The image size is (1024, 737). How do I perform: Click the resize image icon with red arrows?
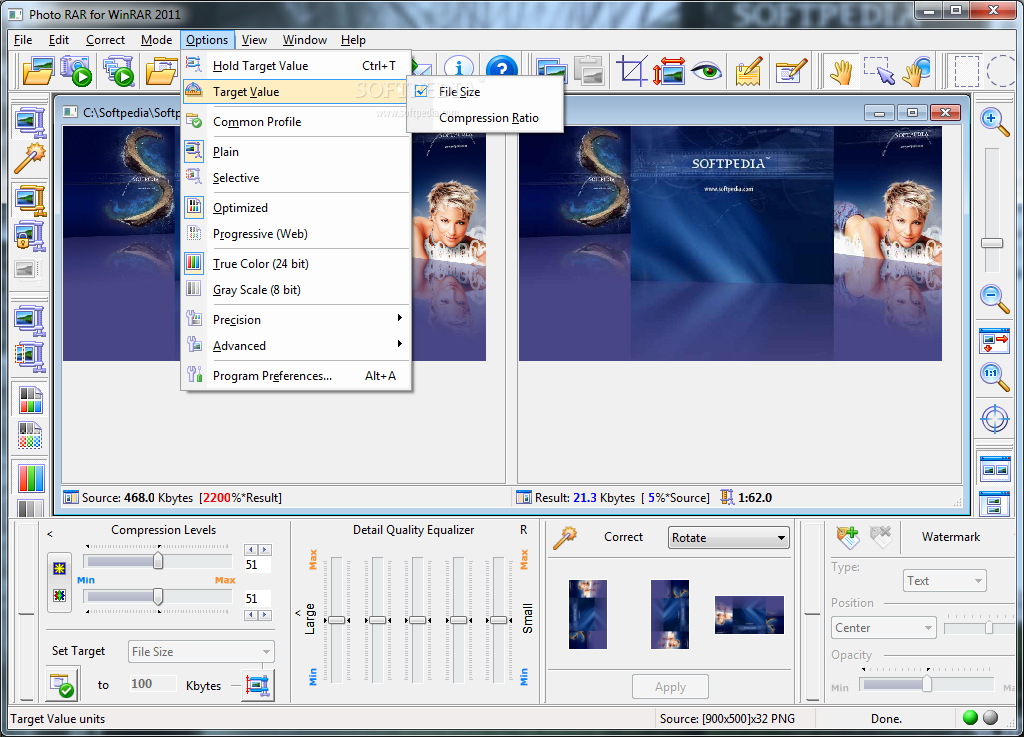click(669, 71)
